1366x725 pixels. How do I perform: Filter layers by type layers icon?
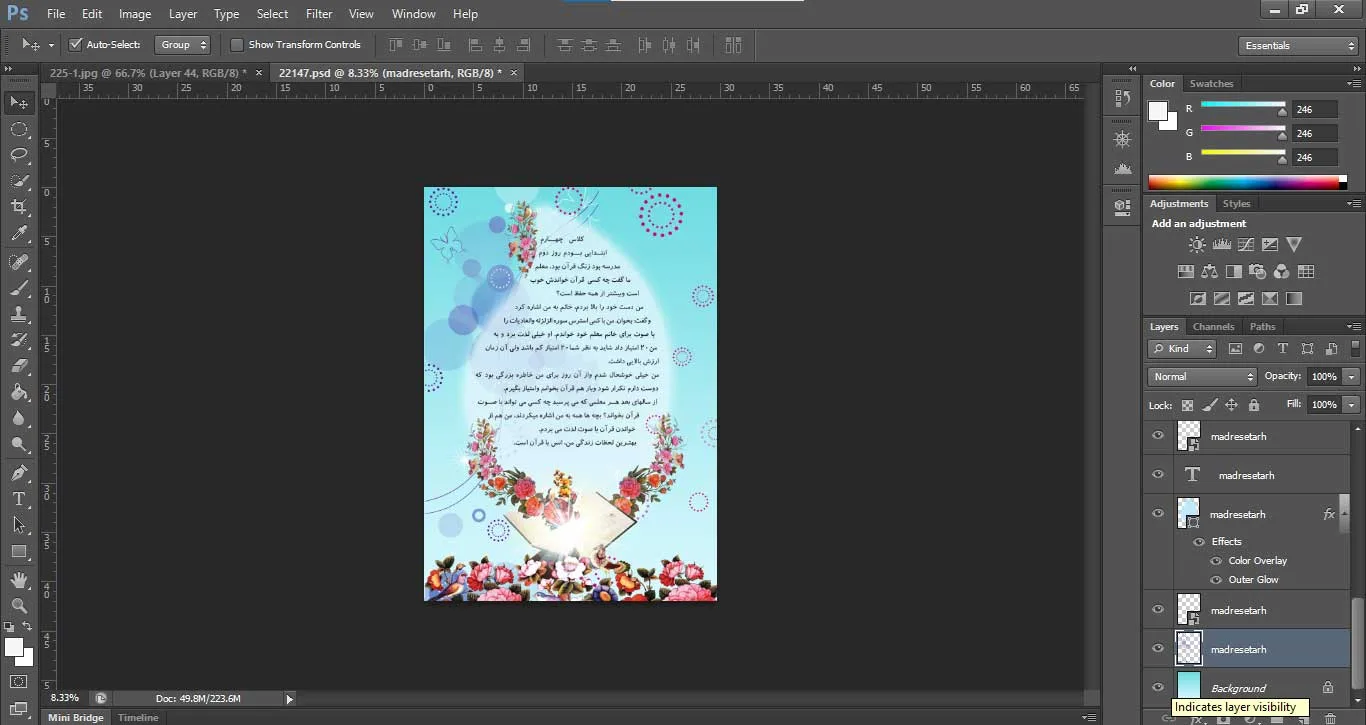(1283, 349)
